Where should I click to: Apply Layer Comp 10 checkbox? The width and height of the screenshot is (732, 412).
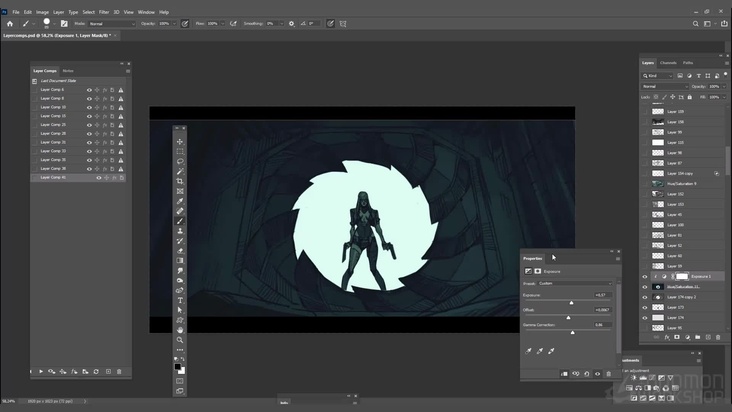pos(34,107)
